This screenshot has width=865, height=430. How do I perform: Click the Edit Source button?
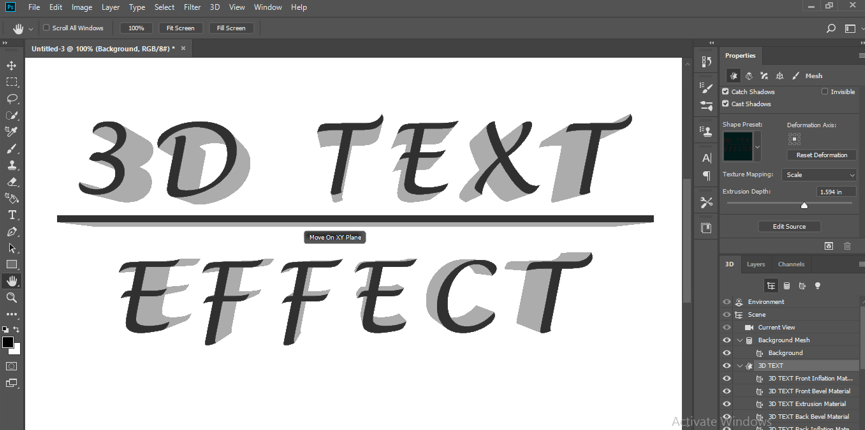pyautogui.click(x=789, y=226)
